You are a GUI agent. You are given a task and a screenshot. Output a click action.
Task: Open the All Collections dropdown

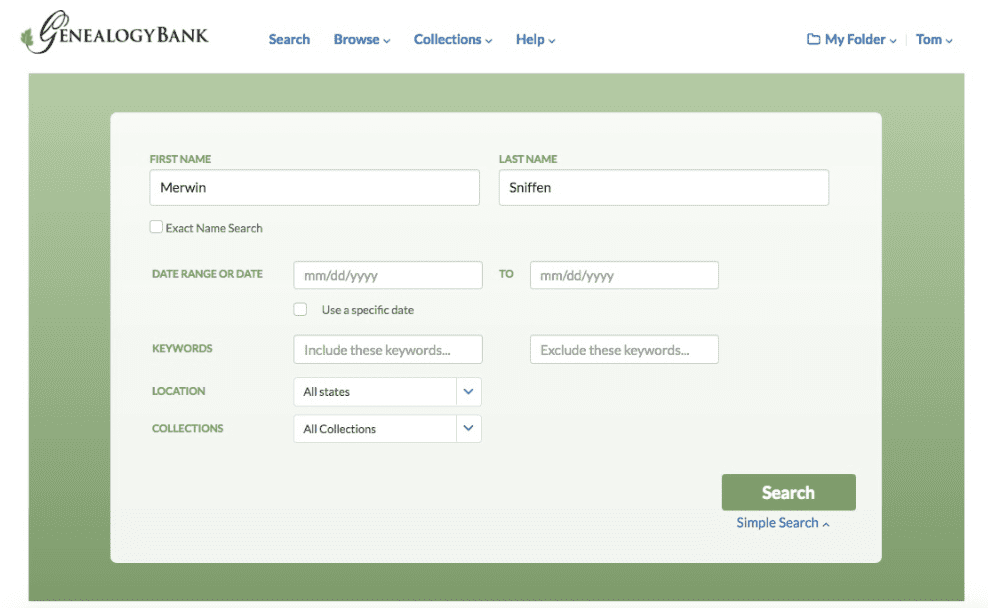tap(388, 428)
